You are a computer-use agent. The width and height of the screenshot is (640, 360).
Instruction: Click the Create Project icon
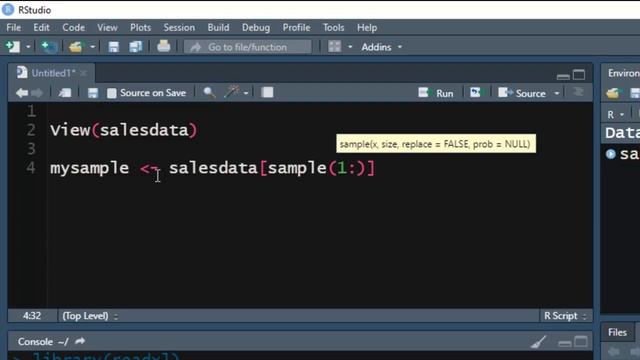[x=49, y=47]
